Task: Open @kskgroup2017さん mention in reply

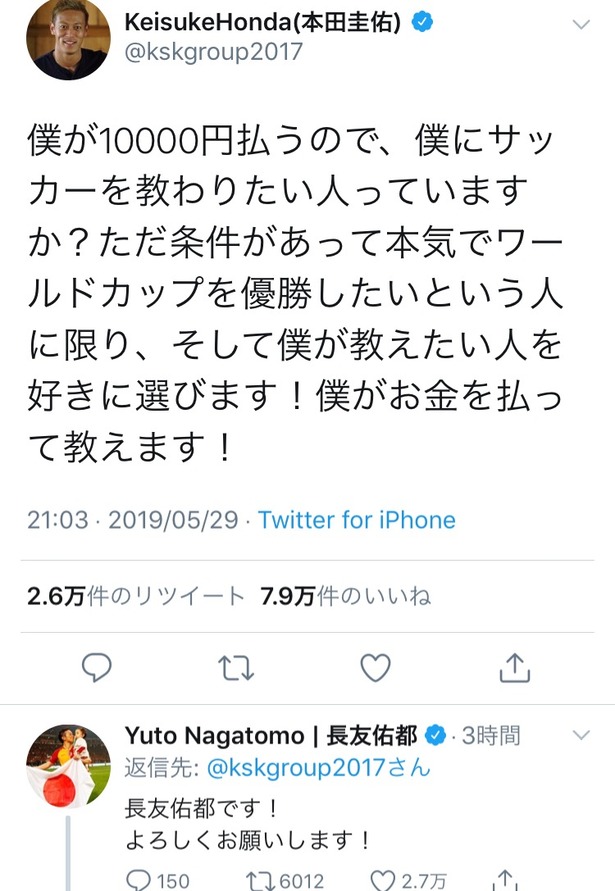Action: [x=318, y=768]
